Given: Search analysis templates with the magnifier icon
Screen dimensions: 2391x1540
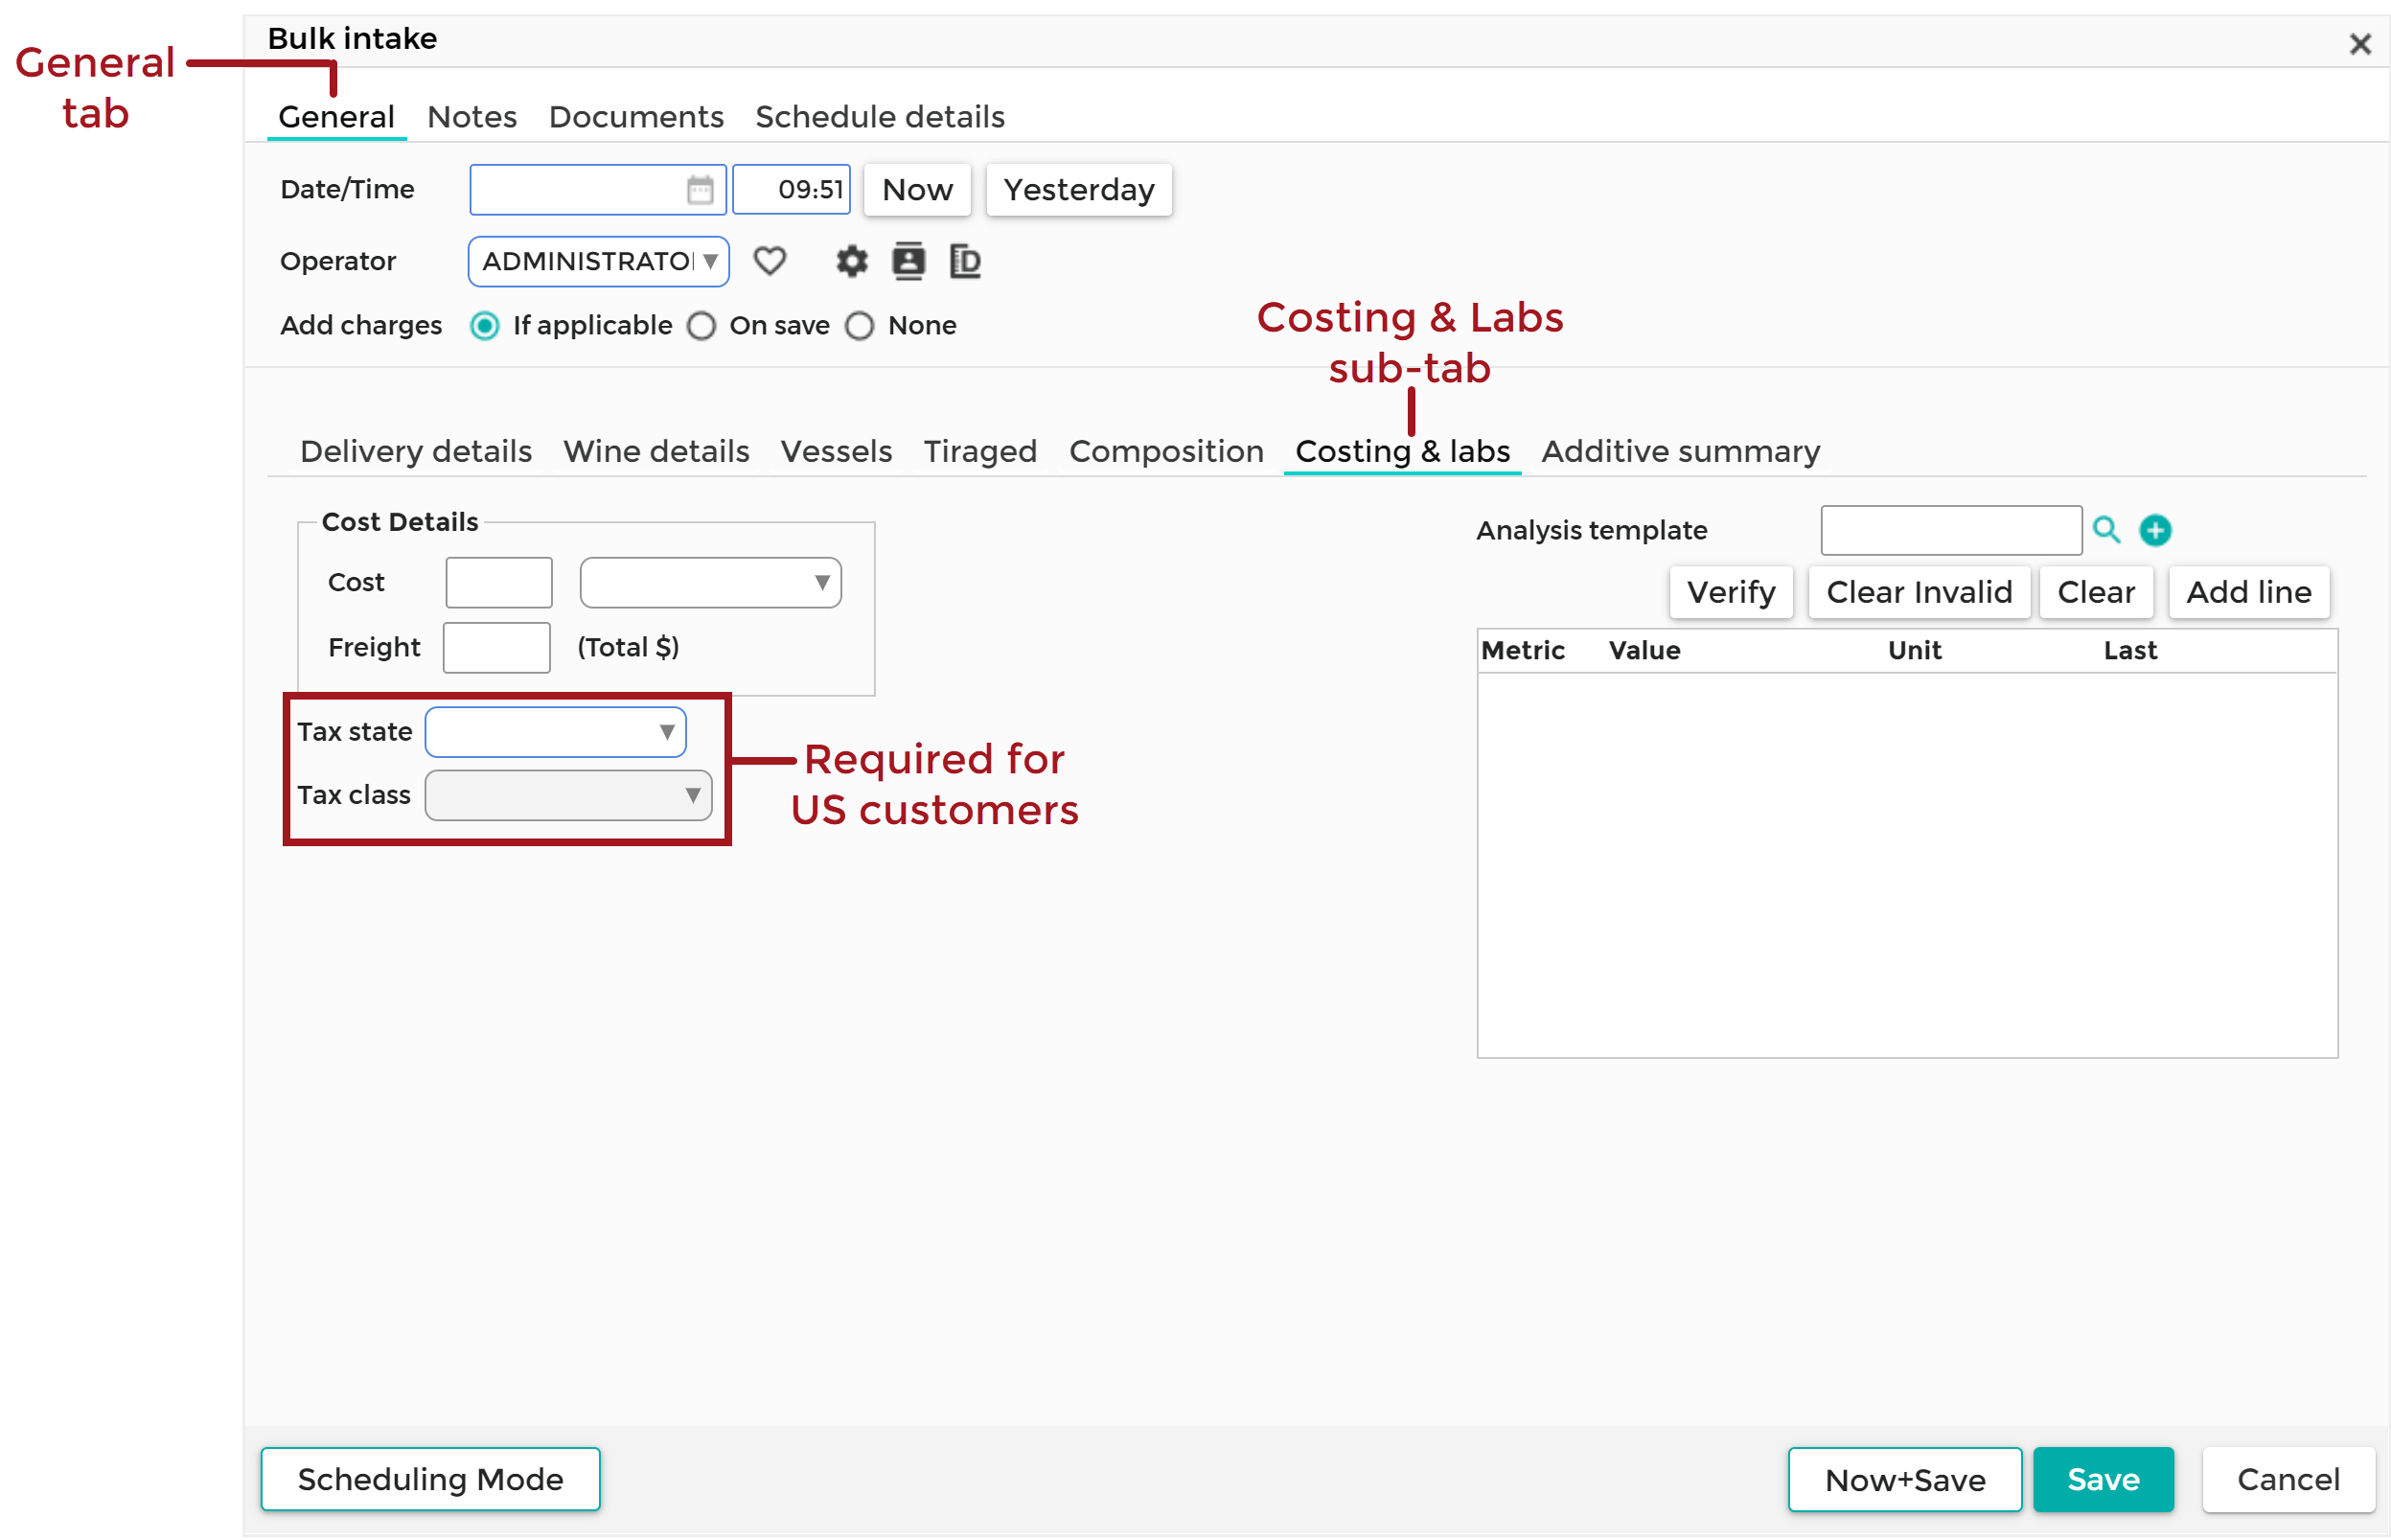Looking at the screenshot, I should 2106,530.
